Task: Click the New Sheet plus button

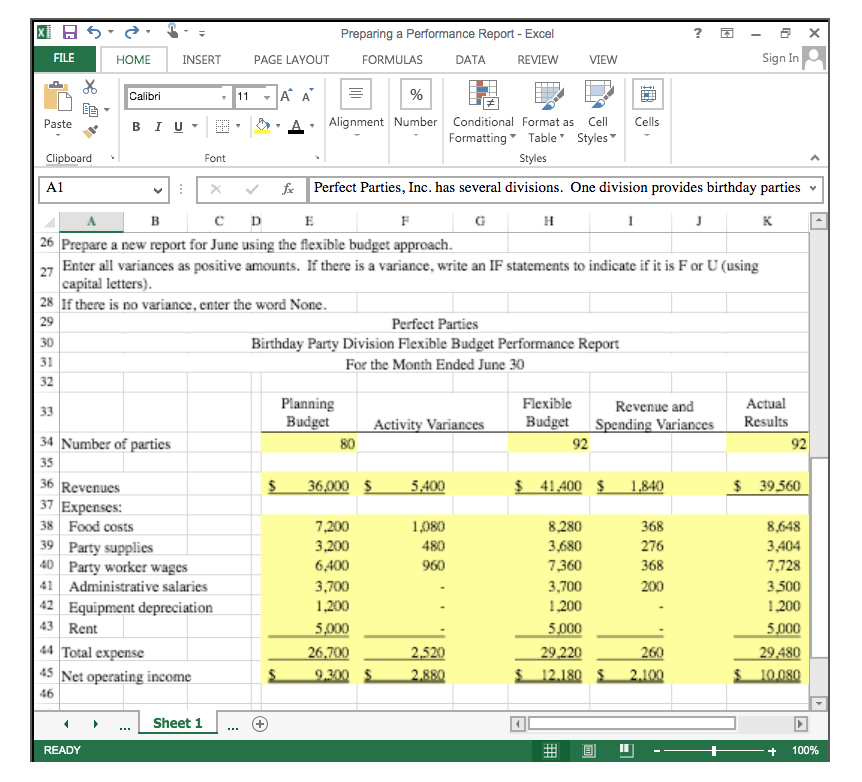Action: tap(259, 723)
